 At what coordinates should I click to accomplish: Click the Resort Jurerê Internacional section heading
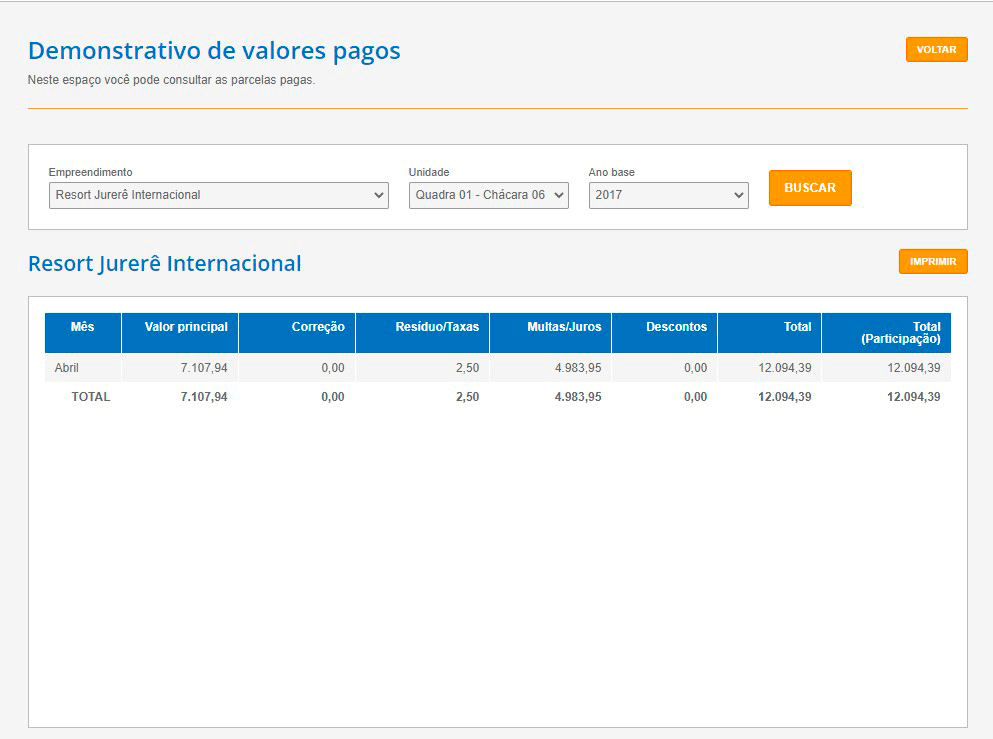pyautogui.click(x=165, y=264)
